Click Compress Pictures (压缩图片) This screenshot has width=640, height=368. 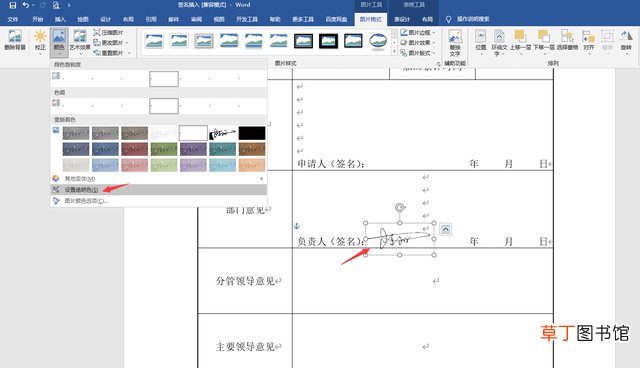[108, 33]
